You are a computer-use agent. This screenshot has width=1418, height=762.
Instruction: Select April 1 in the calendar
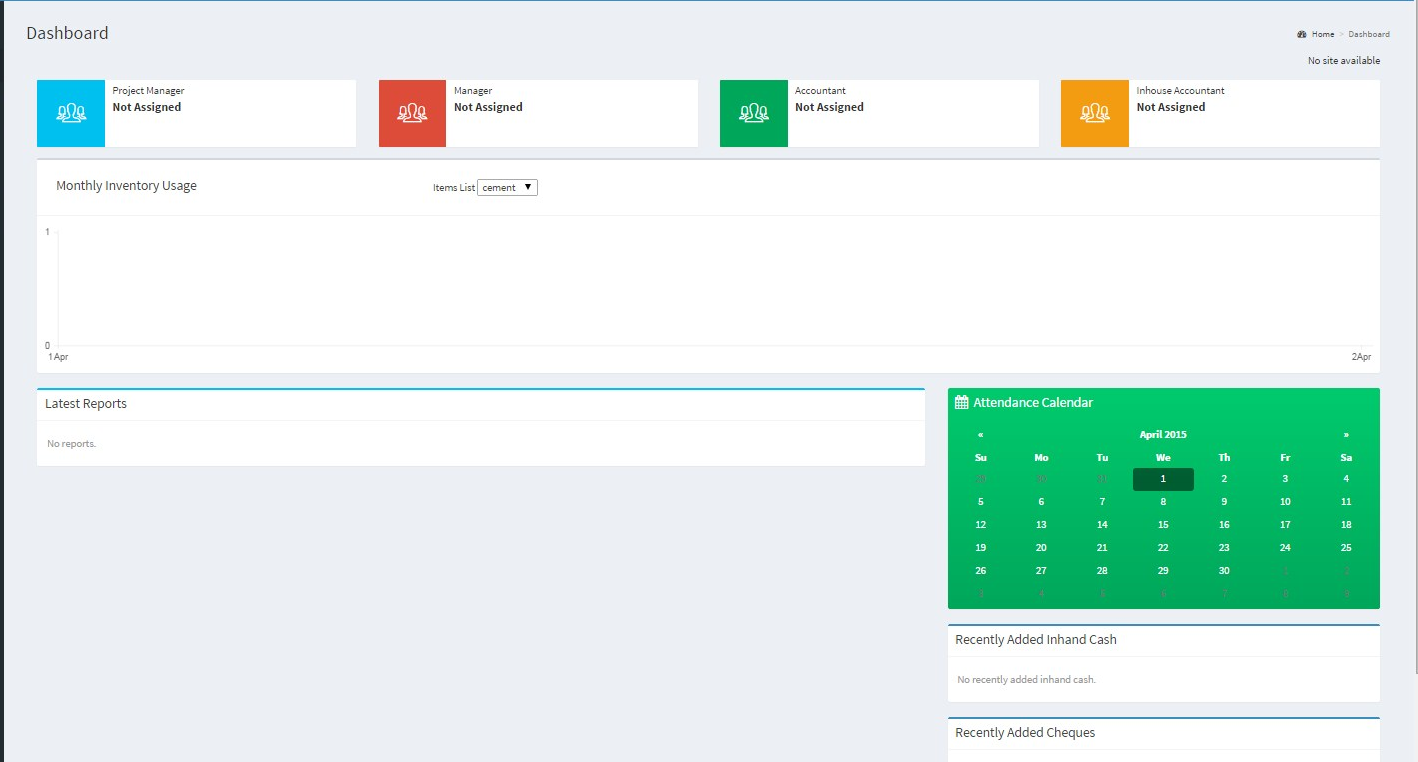tap(1163, 479)
